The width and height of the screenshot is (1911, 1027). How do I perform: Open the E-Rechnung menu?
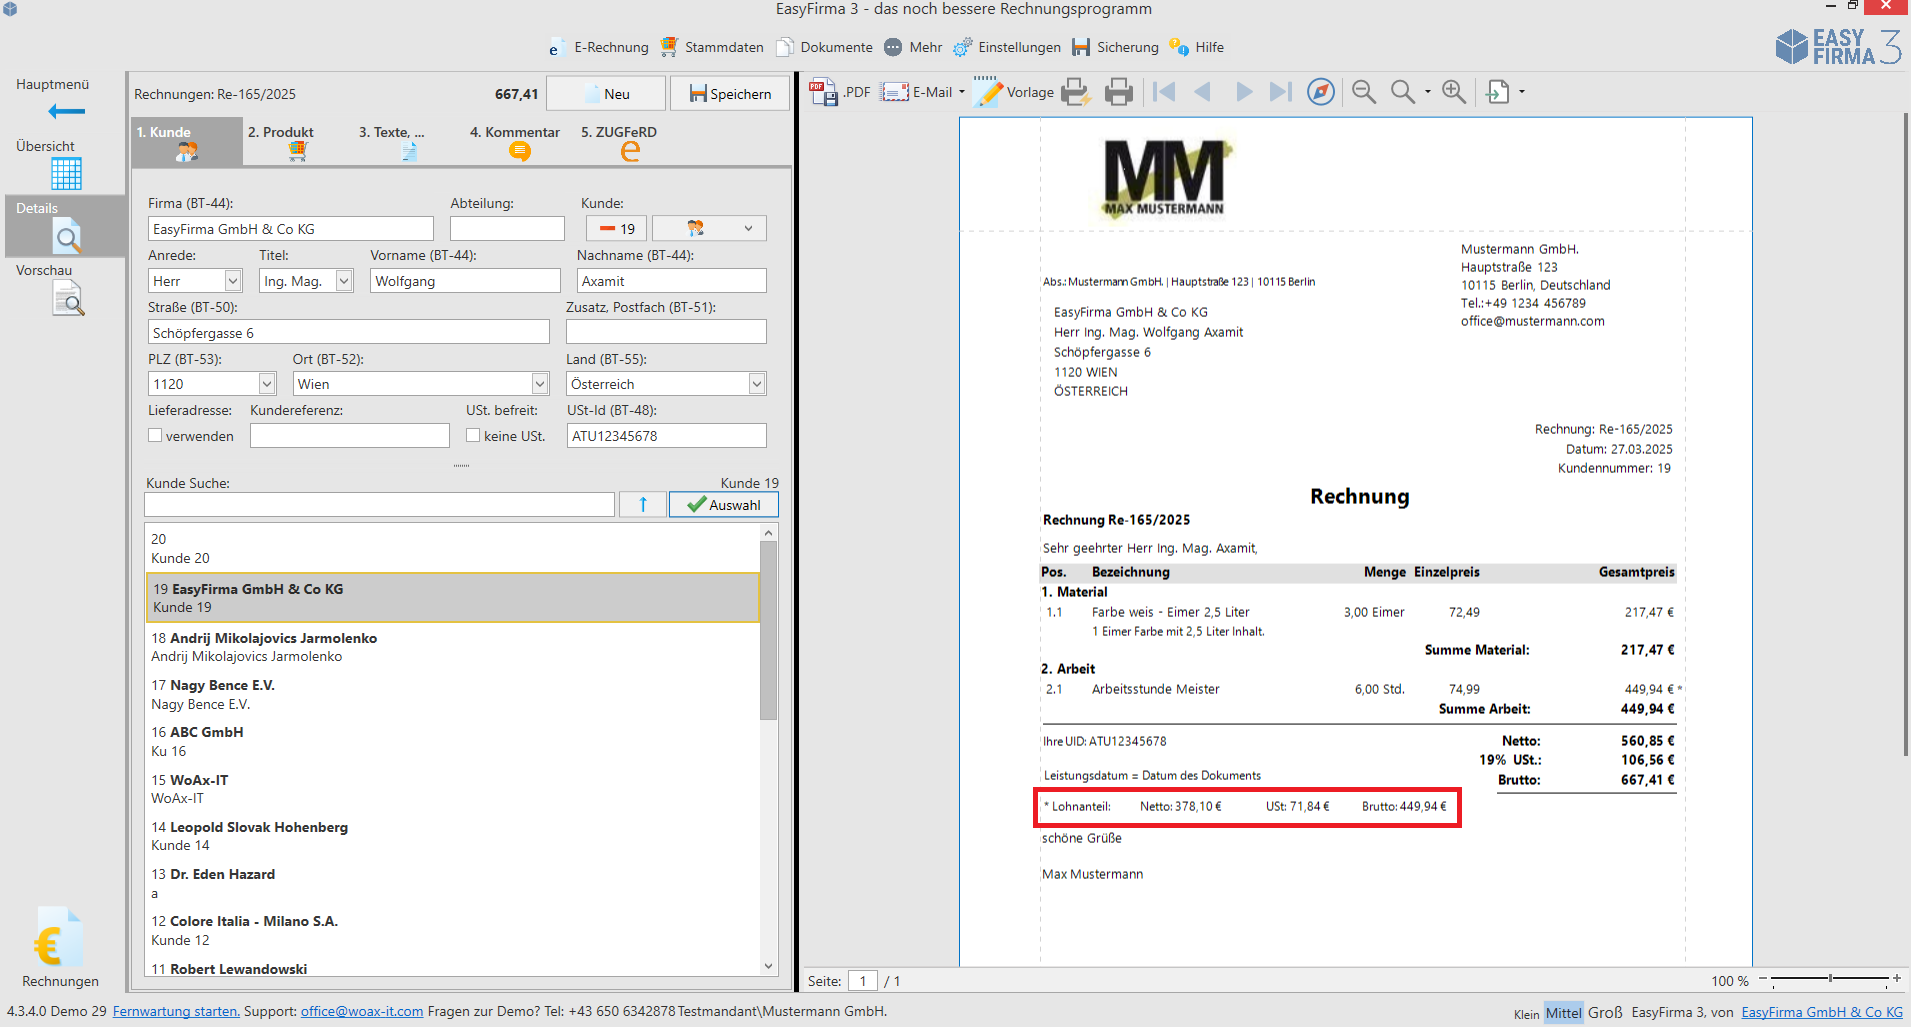pyautogui.click(x=598, y=47)
